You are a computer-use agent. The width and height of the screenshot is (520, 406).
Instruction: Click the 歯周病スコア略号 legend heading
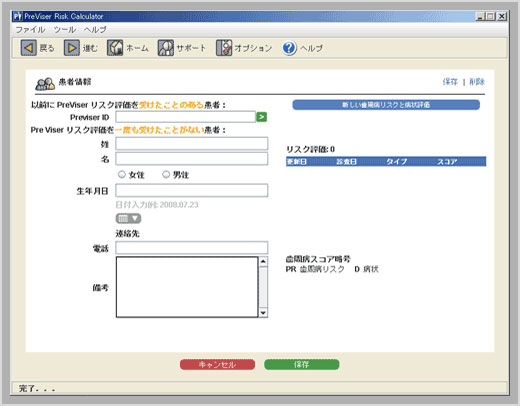click(x=318, y=259)
